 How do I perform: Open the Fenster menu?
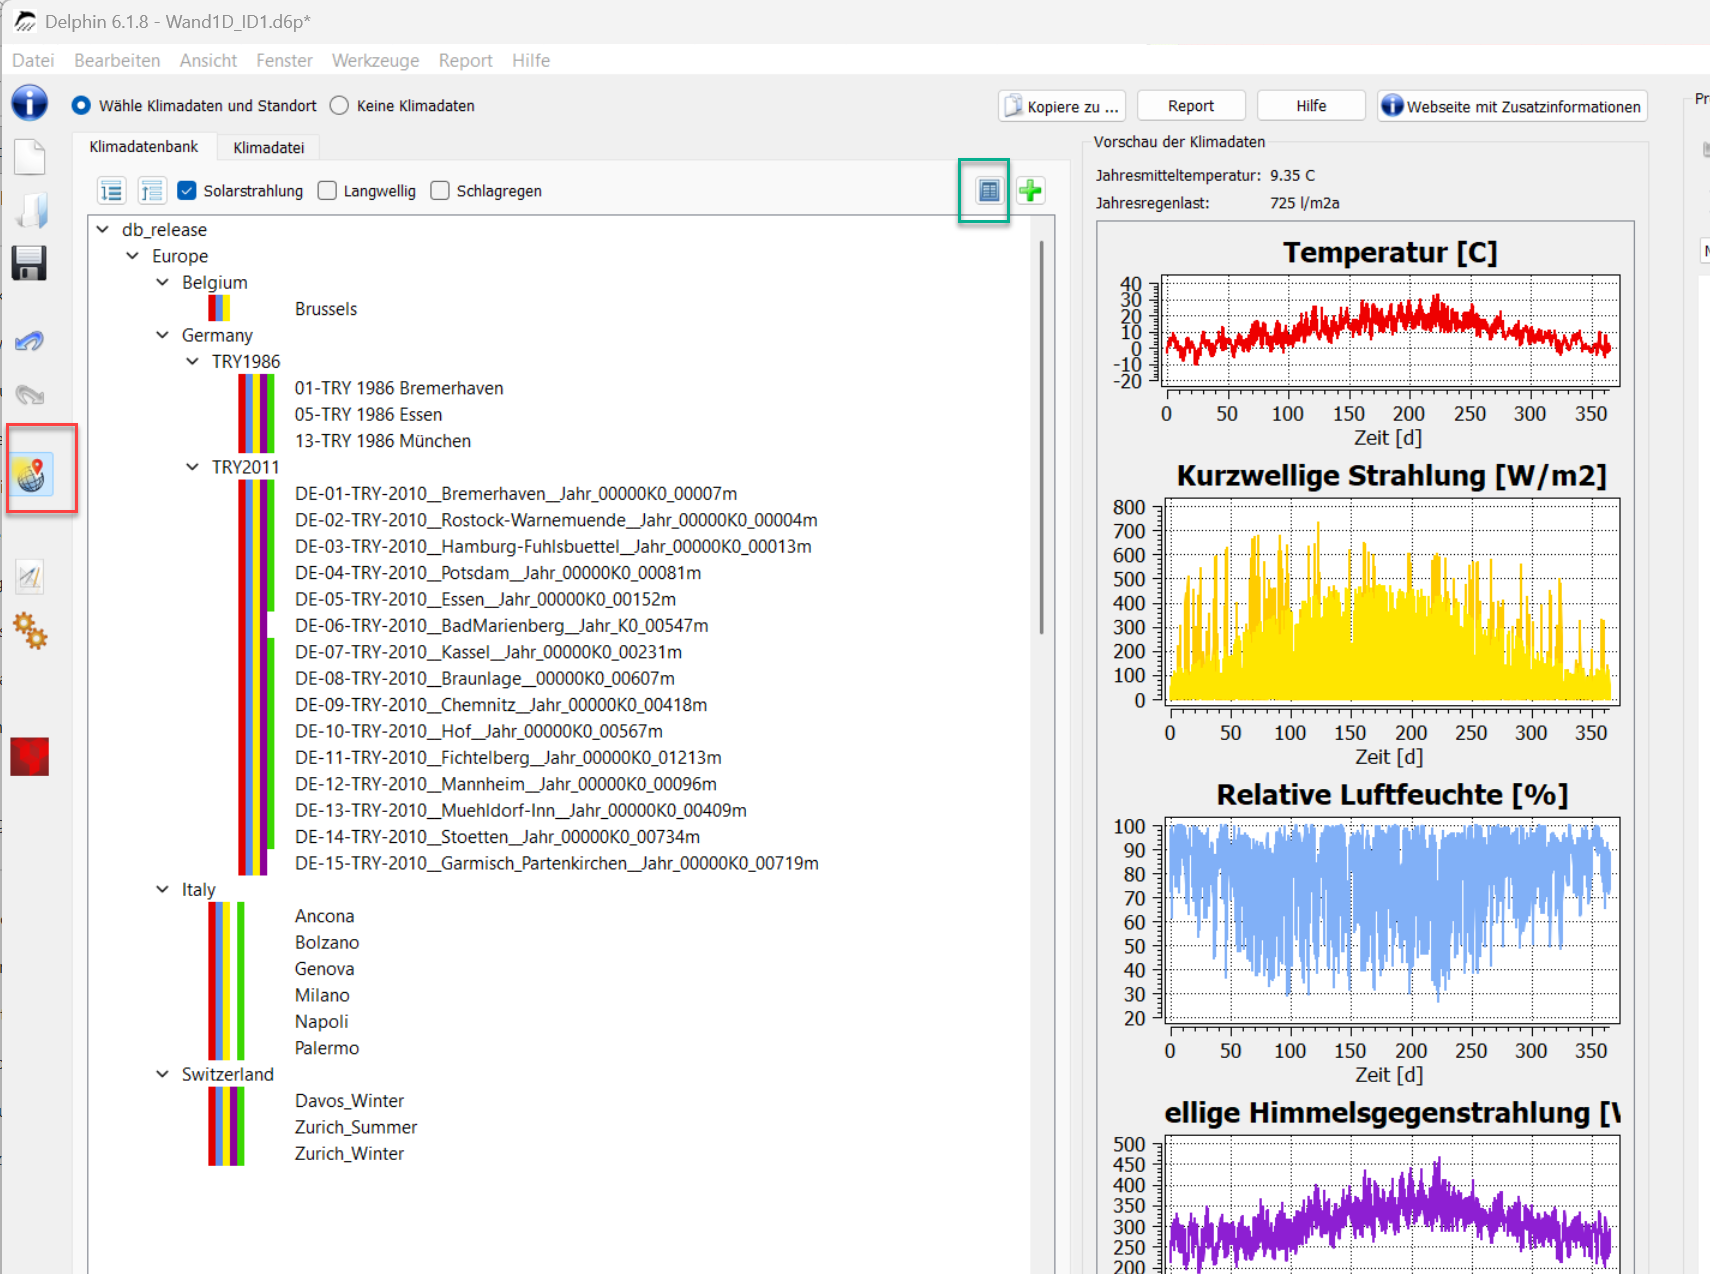coord(284,60)
